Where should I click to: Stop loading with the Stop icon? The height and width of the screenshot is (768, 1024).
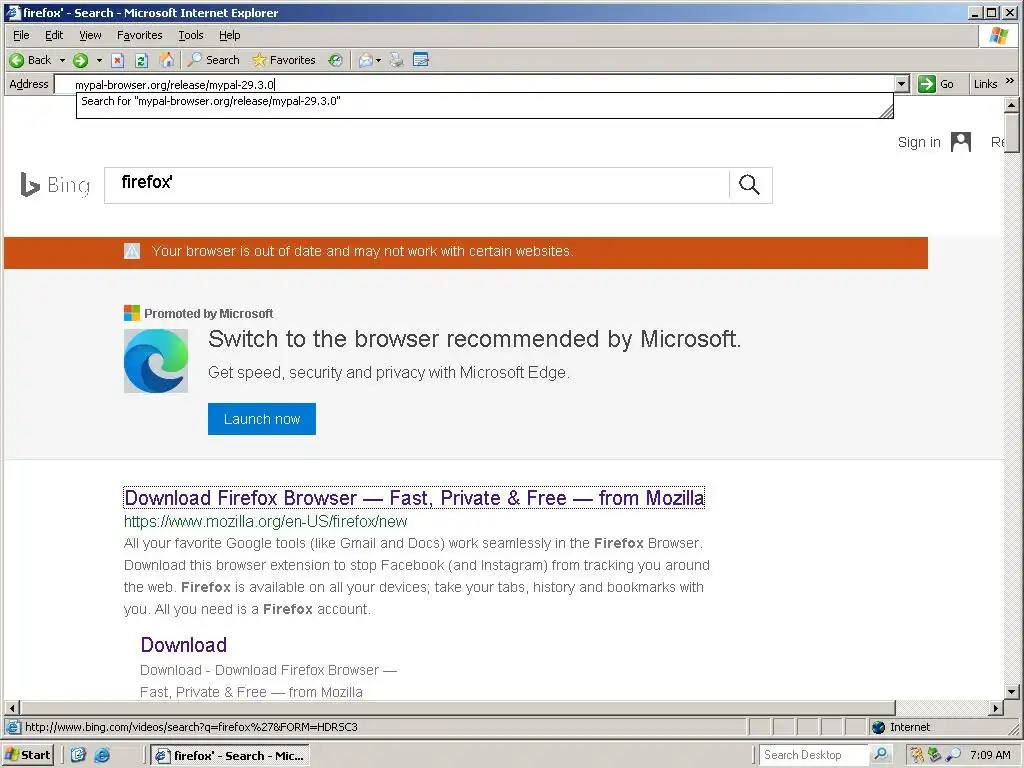pyautogui.click(x=118, y=60)
